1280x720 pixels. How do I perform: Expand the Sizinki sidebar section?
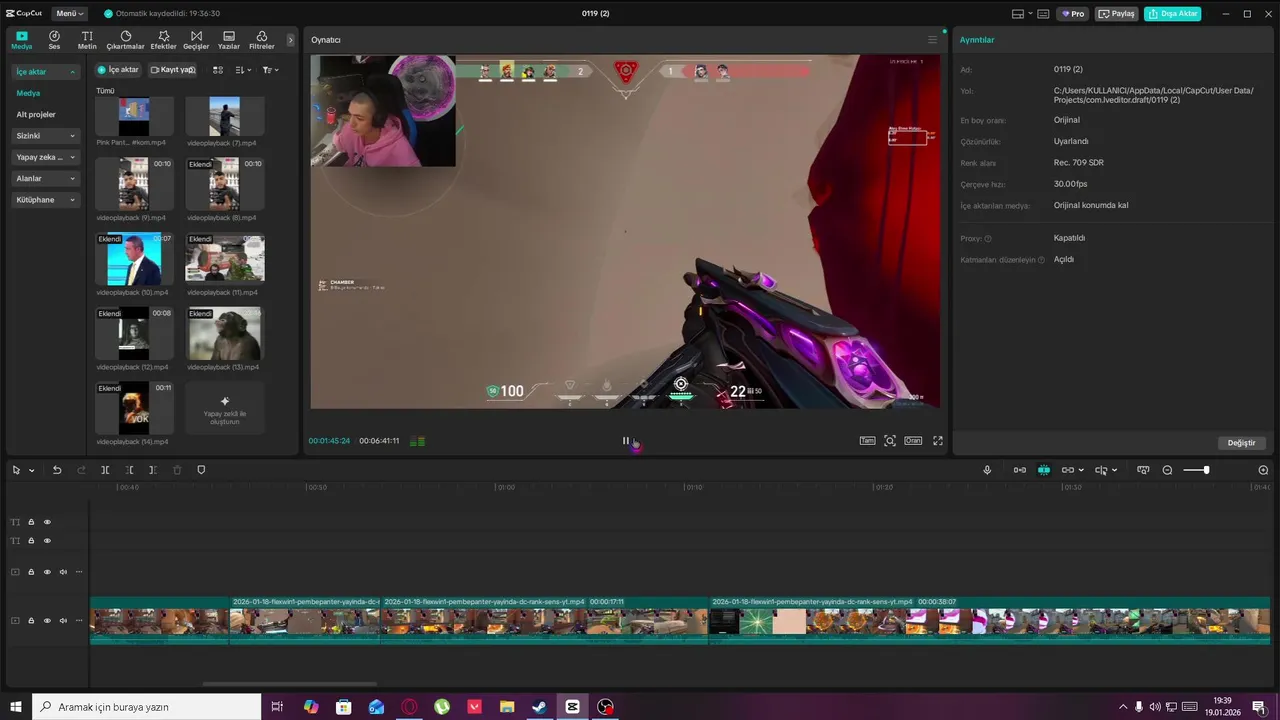(46, 136)
